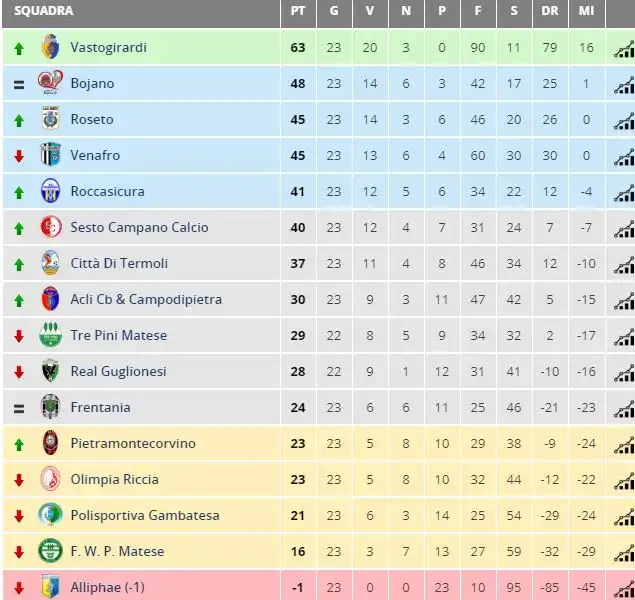The height and width of the screenshot is (600, 635).
Task: Click the Tre Pini Matese crest
Action: tap(50, 334)
